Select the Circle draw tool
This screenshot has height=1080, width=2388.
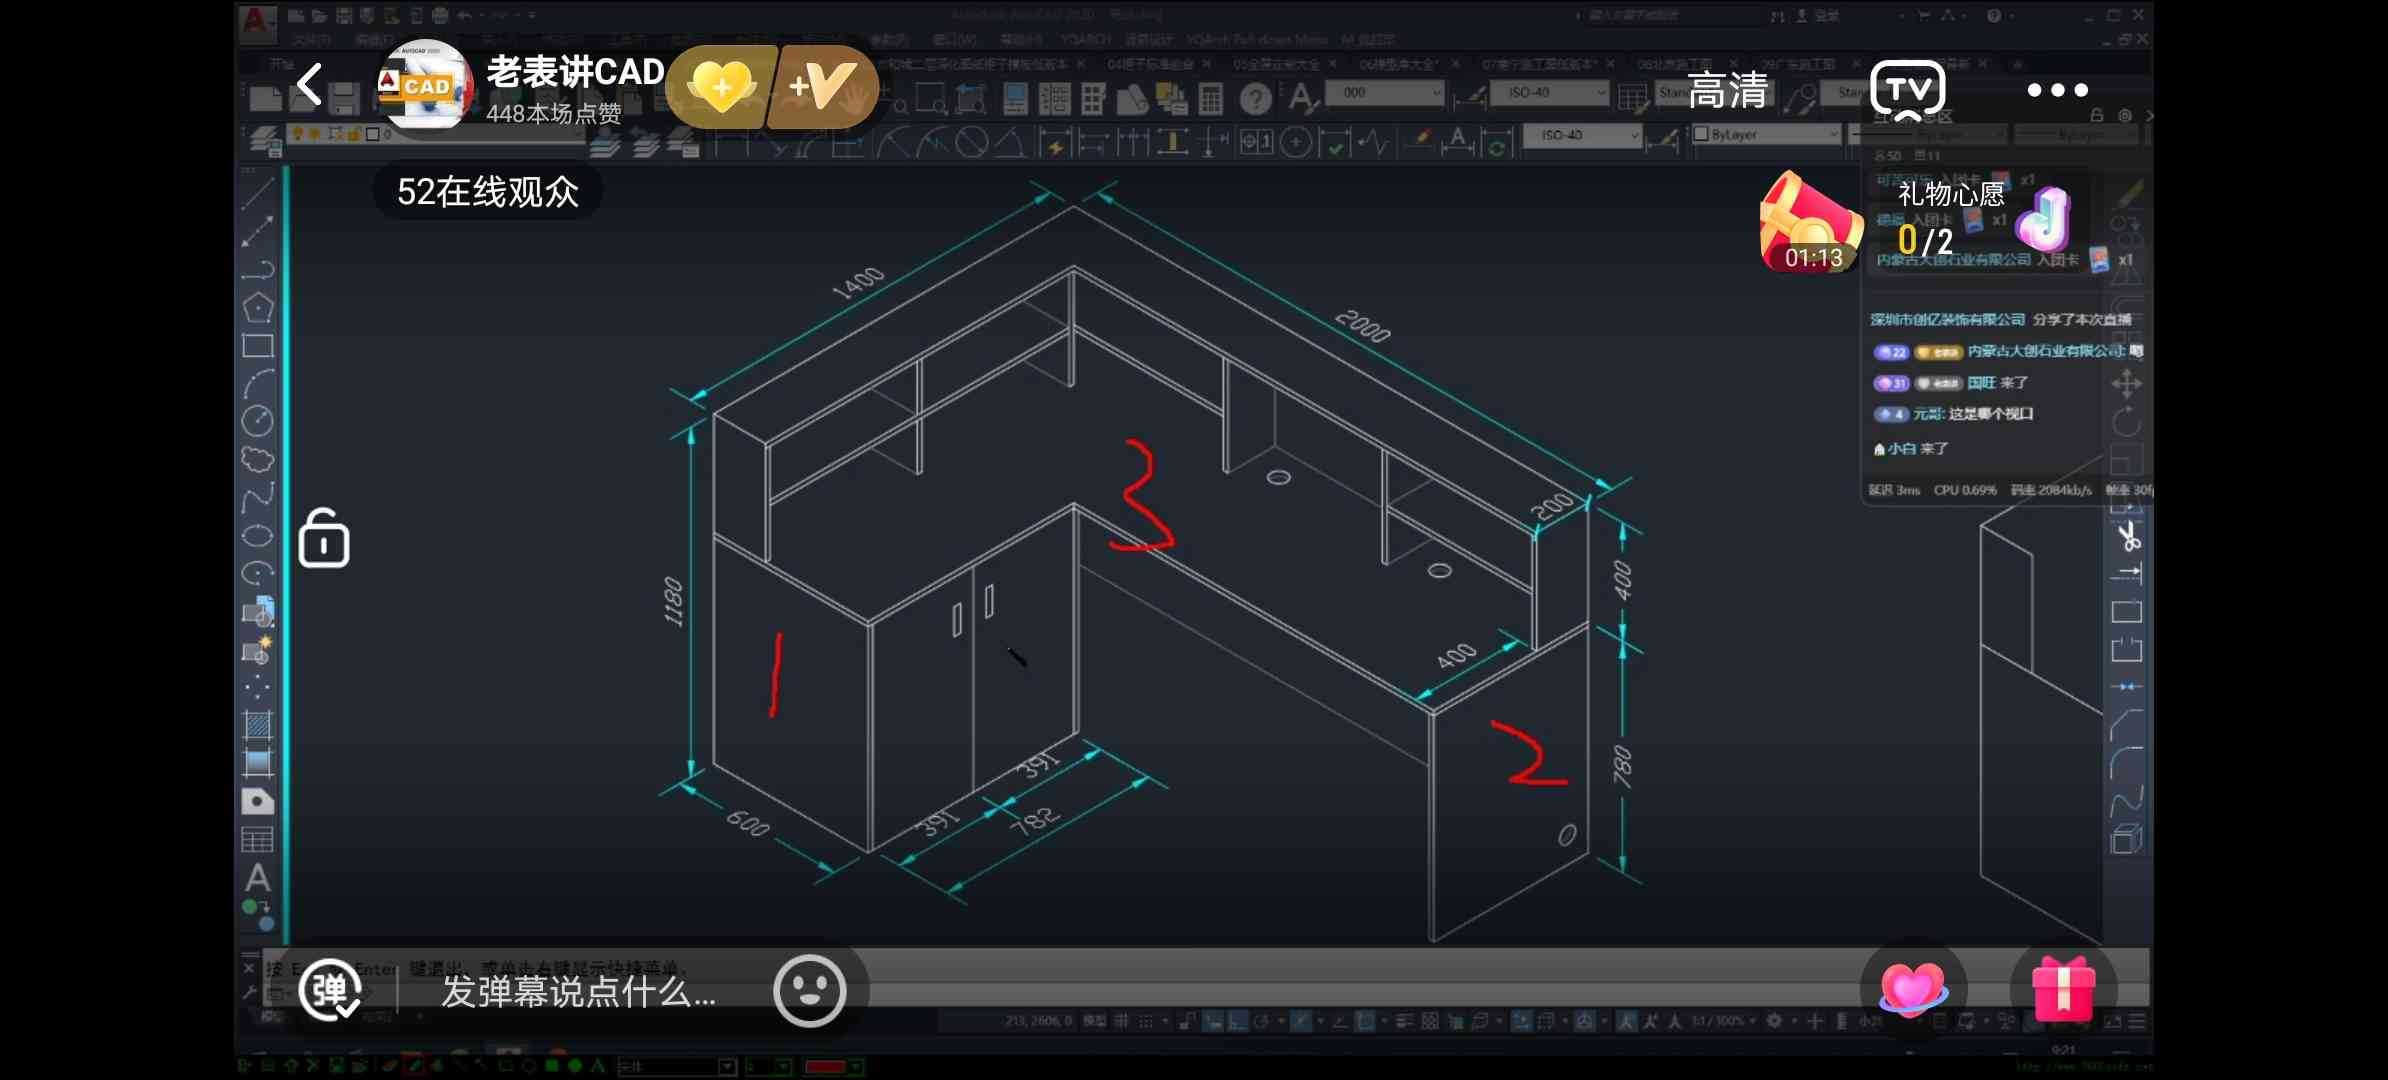click(257, 421)
